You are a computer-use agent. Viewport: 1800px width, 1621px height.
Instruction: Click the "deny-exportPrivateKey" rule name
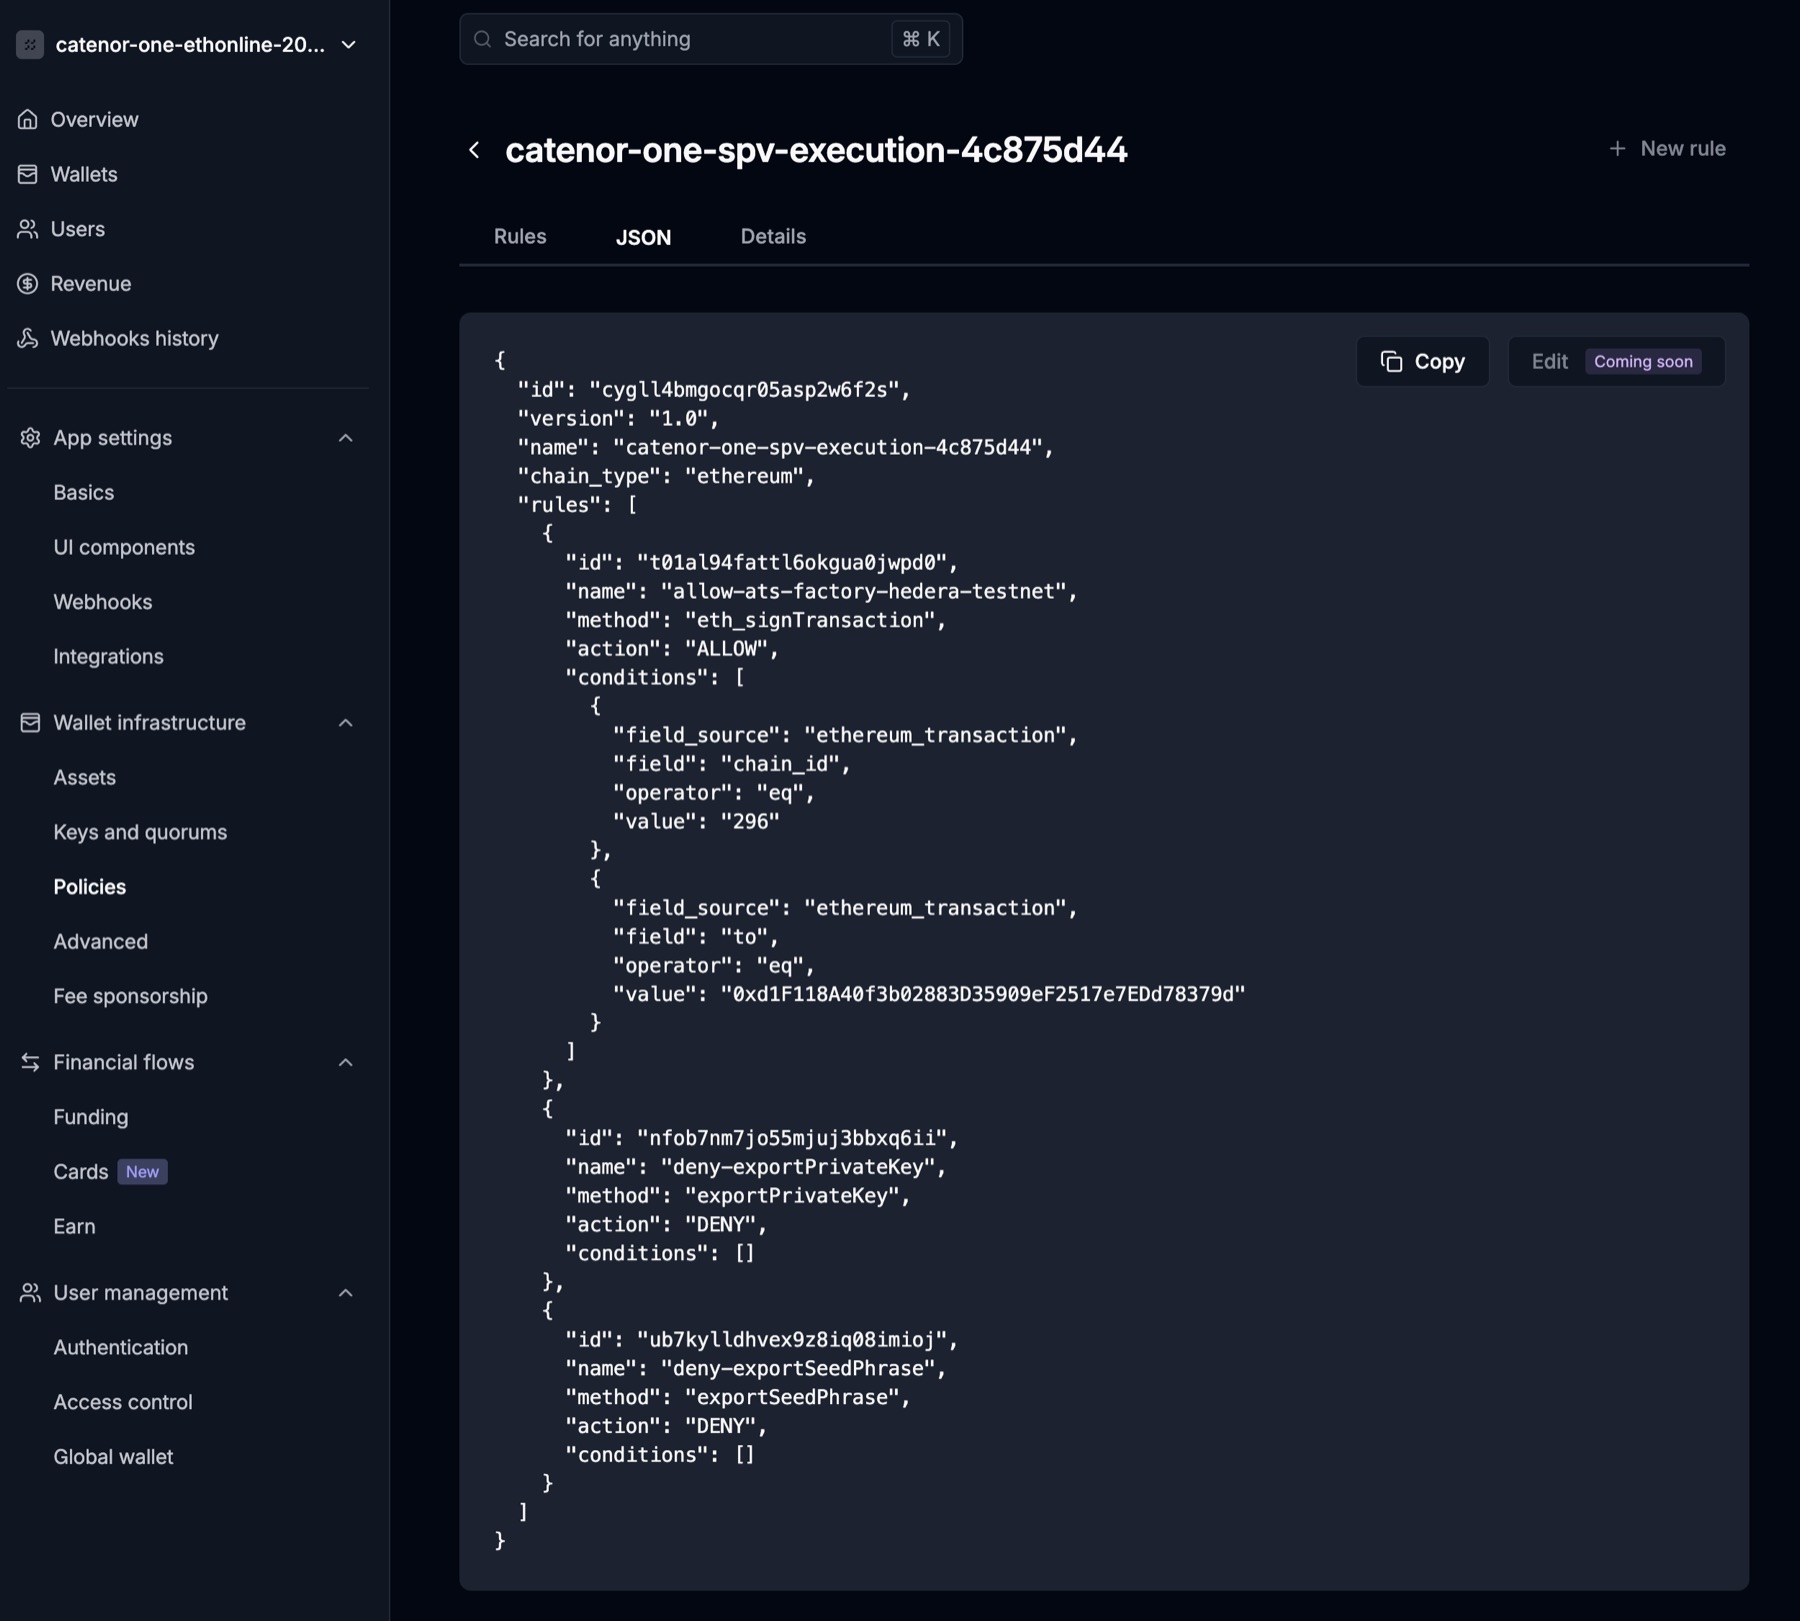798,1167
